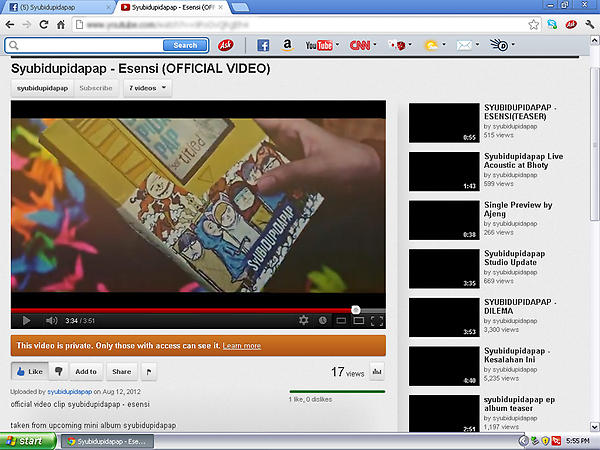
Task: Open a new browser tab
Action: (x=240, y=7)
